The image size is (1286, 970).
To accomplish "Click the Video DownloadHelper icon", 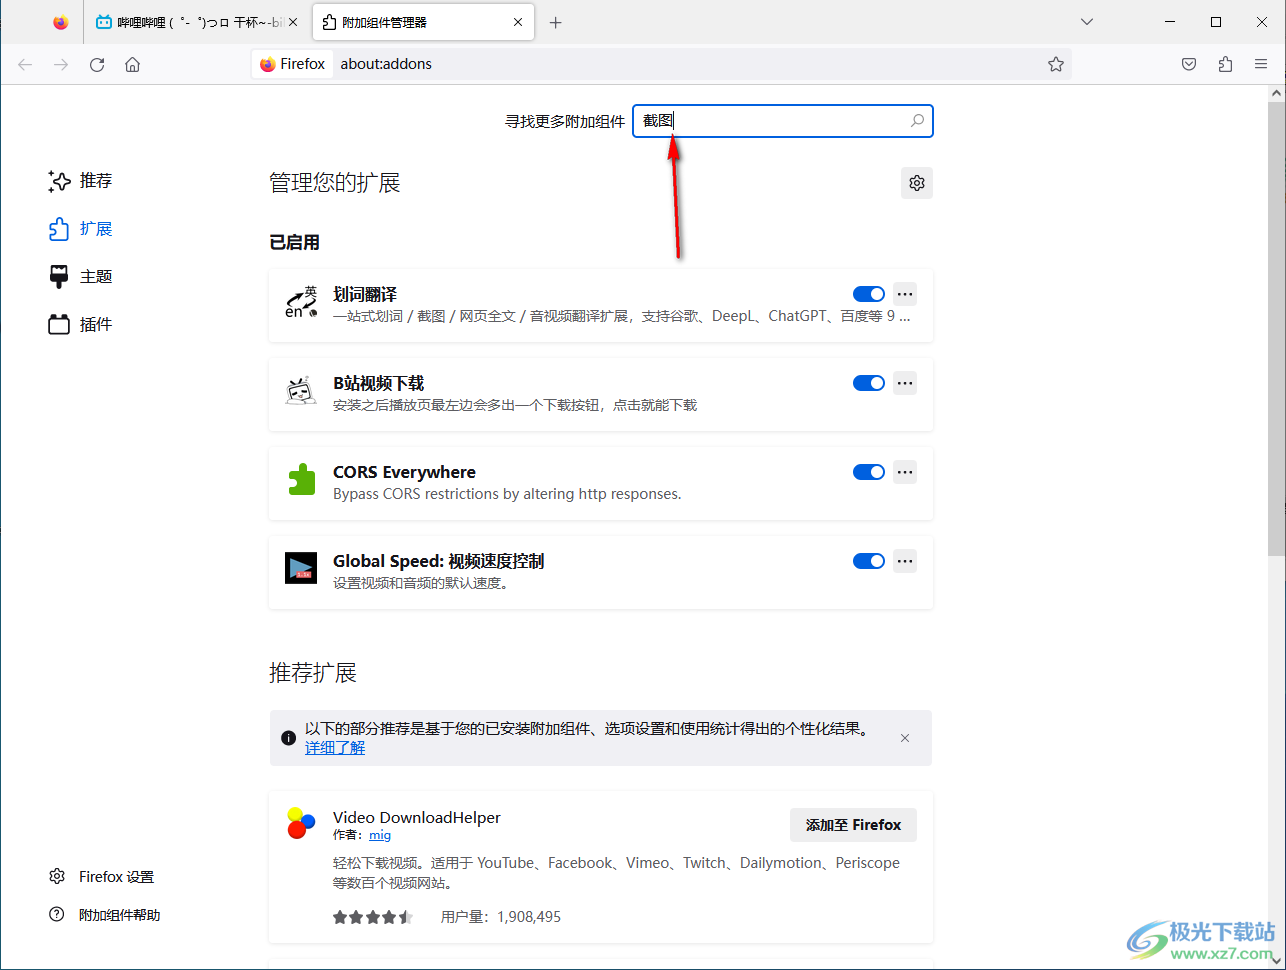I will [301, 823].
